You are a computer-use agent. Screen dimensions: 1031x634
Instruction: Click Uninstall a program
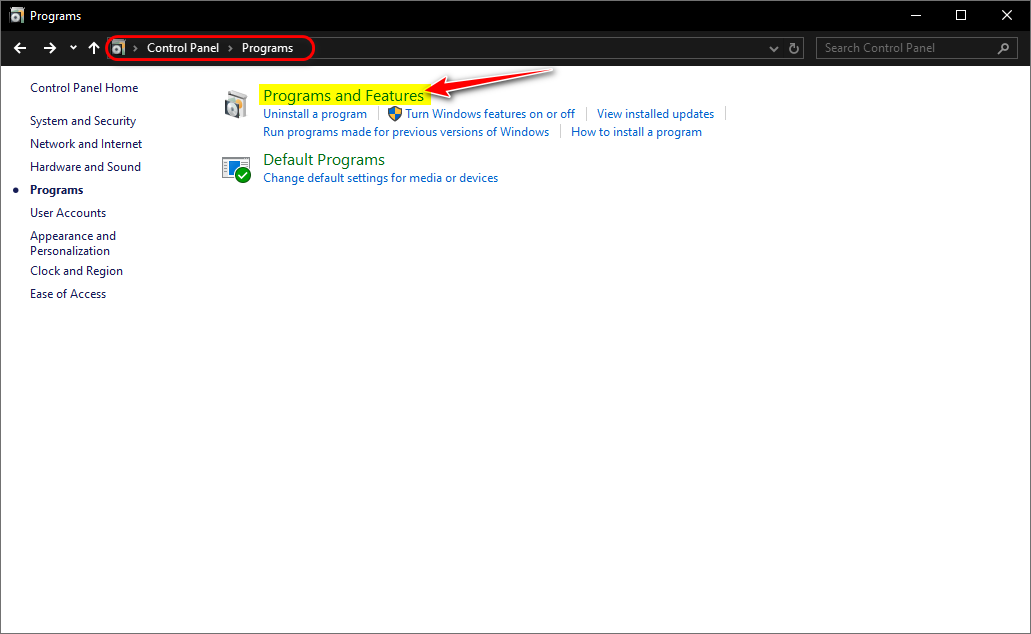click(x=315, y=114)
